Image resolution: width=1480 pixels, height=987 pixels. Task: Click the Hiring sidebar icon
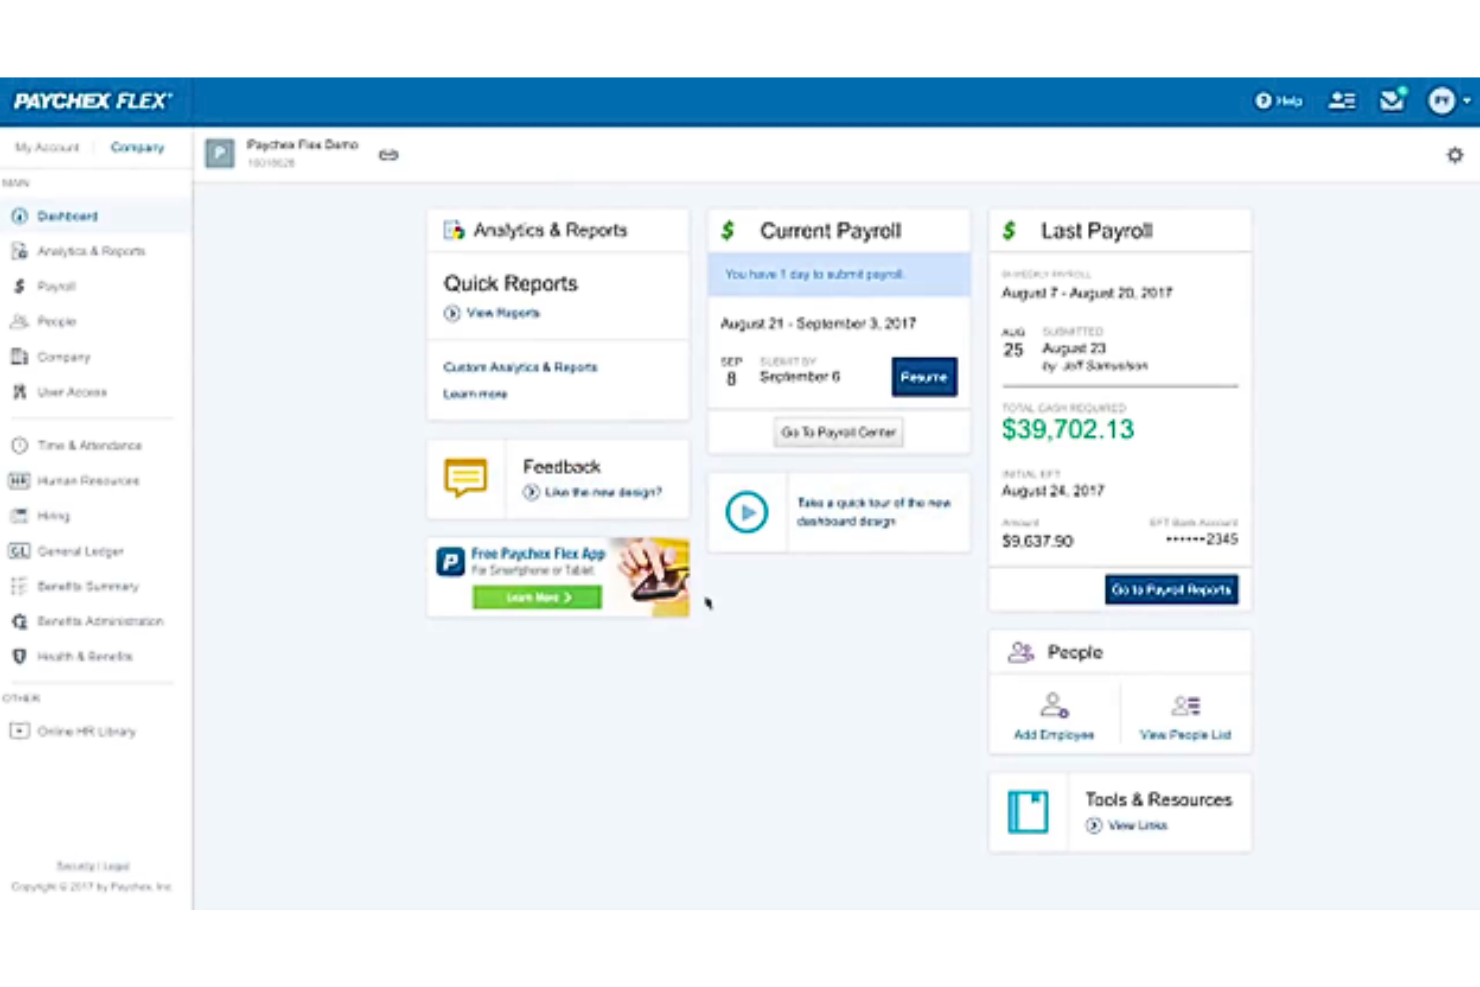[19, 516]
